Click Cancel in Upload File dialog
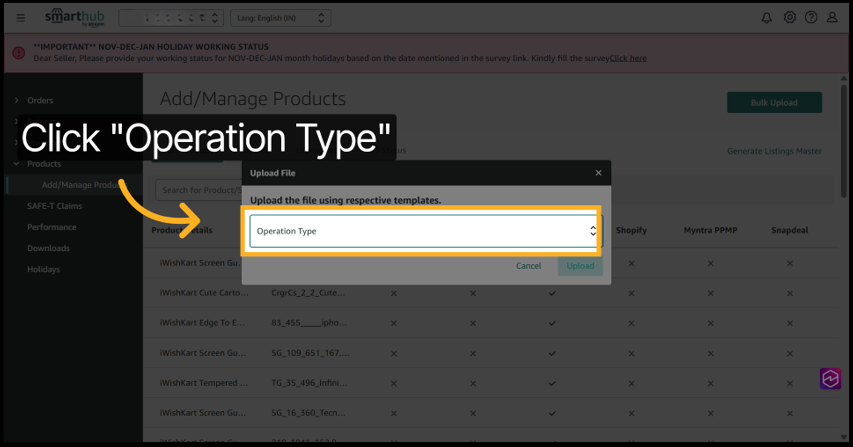The height and width of the screenshot is (447, 853). tap(528, 266)
